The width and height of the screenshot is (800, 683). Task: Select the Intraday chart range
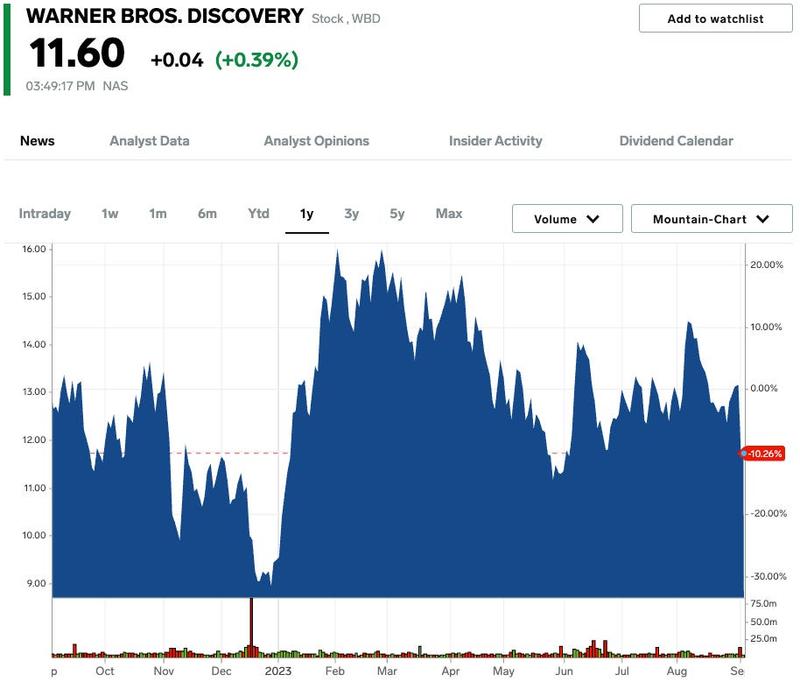coord(45,214)
